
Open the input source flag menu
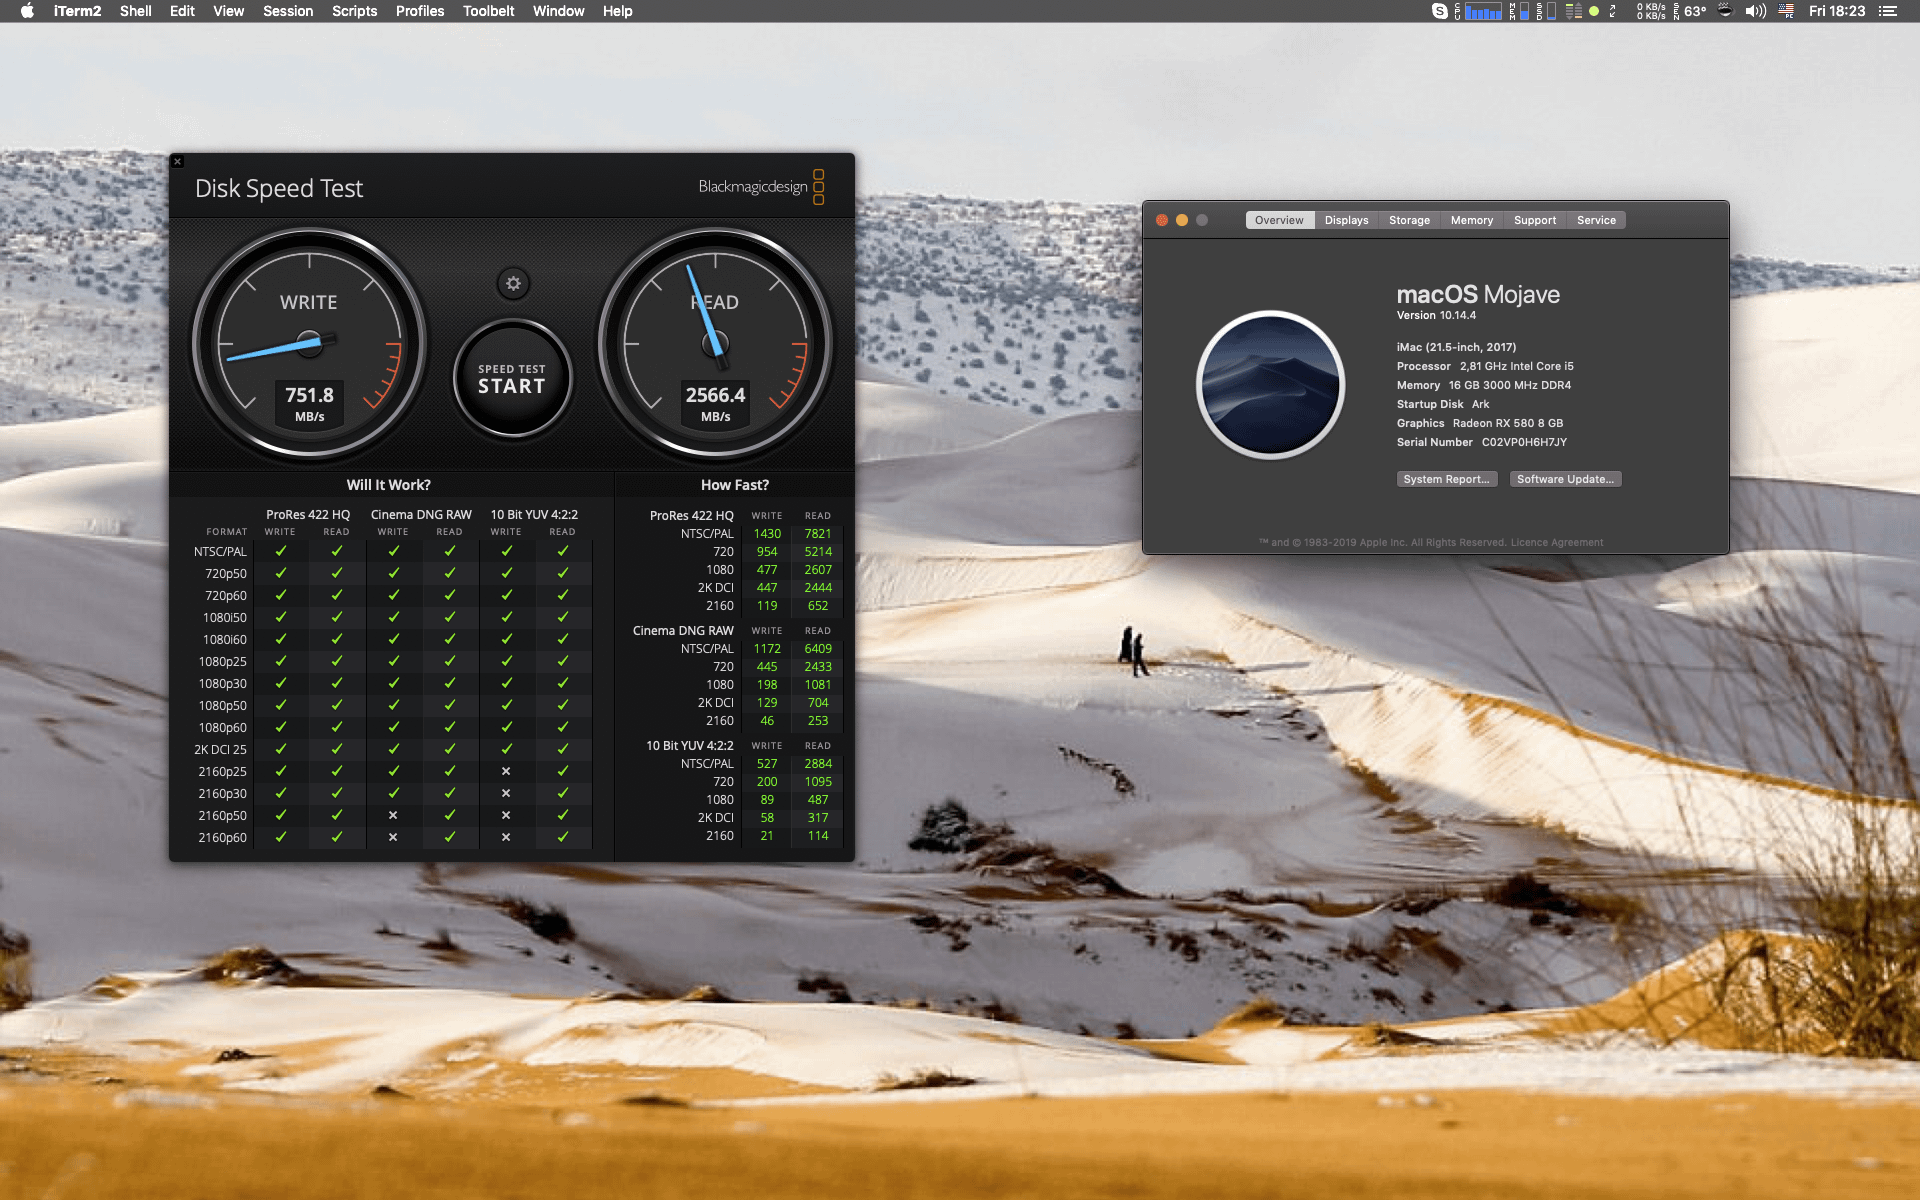(x=1786, y=11)
